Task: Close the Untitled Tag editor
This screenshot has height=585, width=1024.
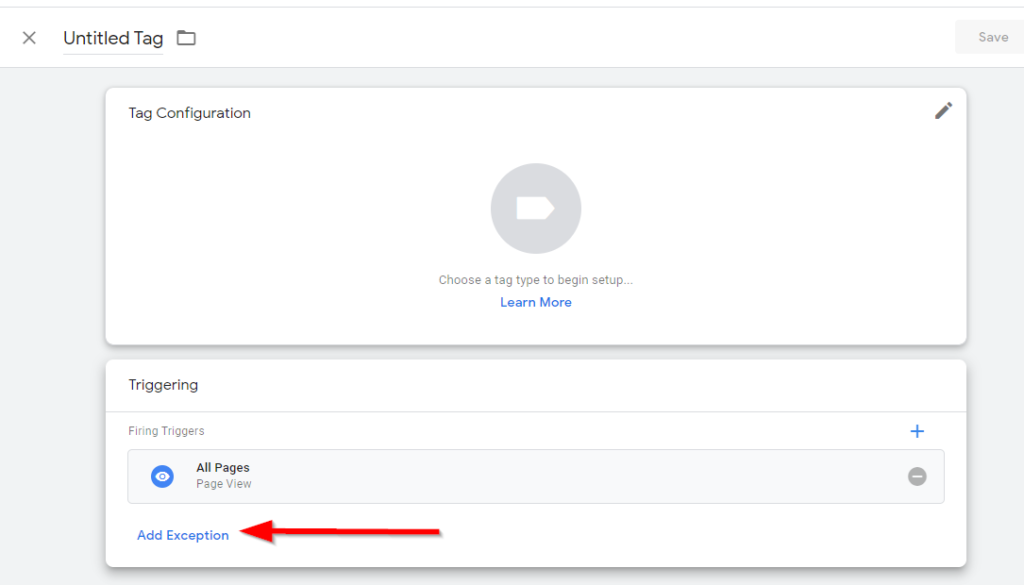Action: click(x=29, y=38)
